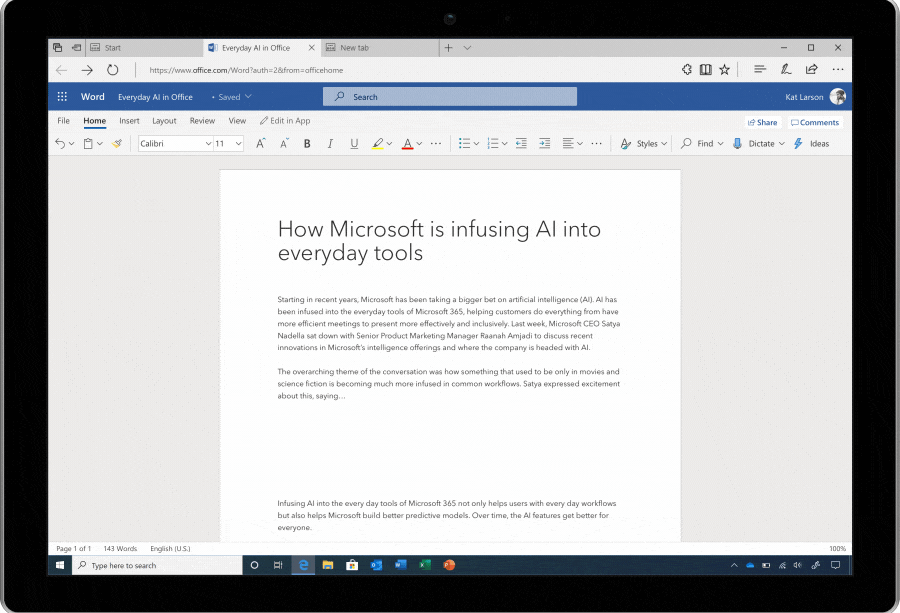Open the Comments pane button
The height and width of the screenshot is (613, 900).
point(814,122)
